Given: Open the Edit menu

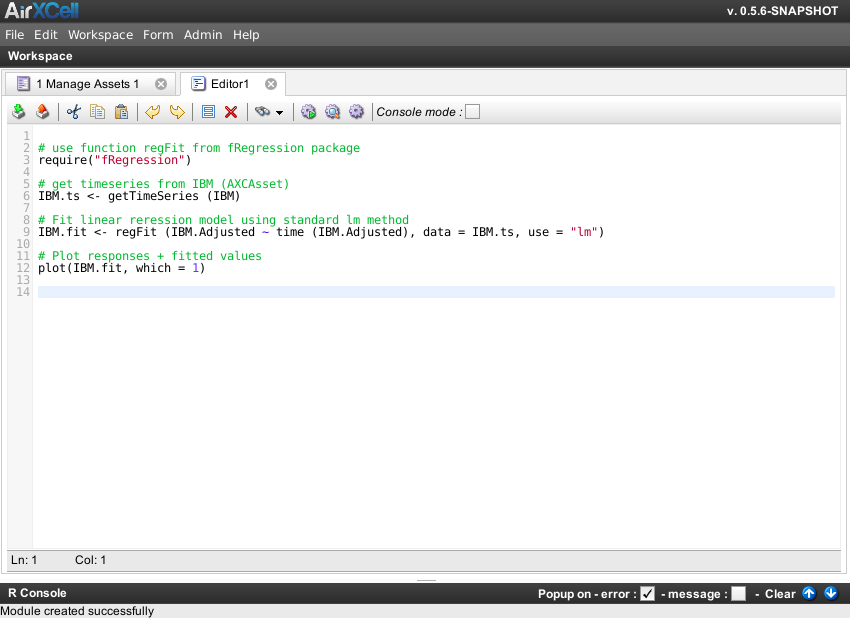Looking at the screenshot, I should tap(46, 35).
